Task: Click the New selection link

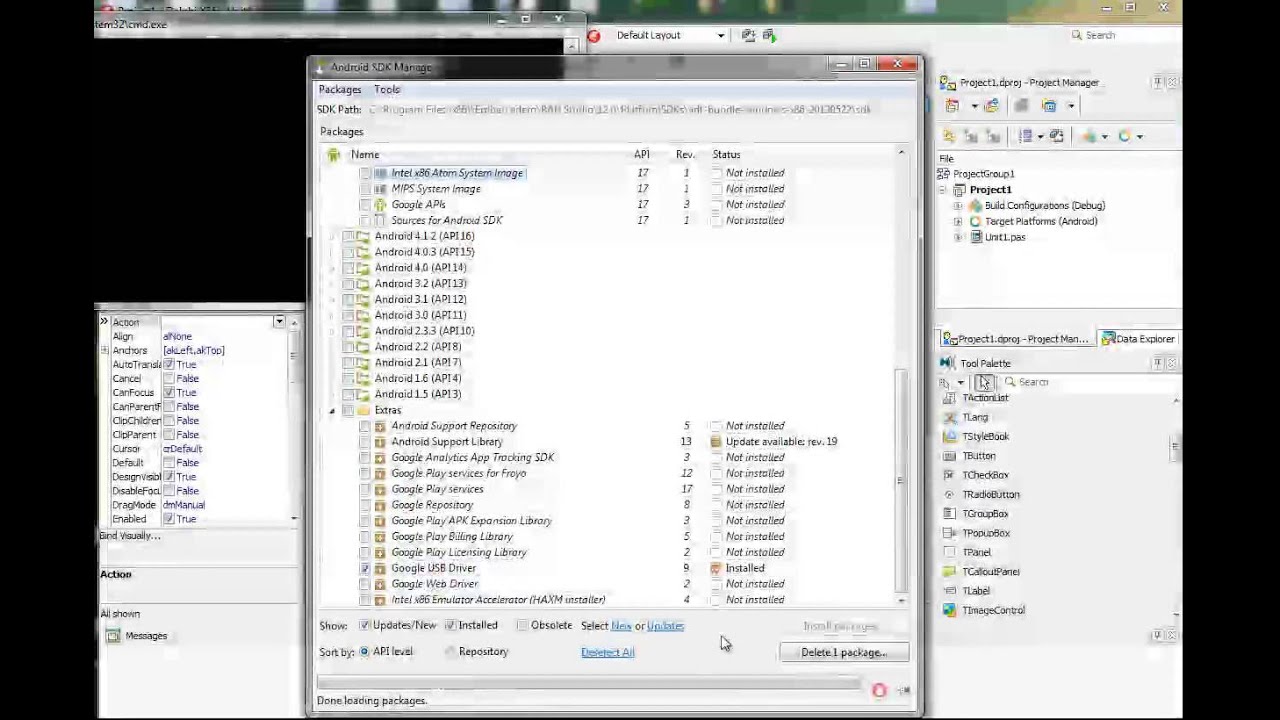Action: point(621,626)
